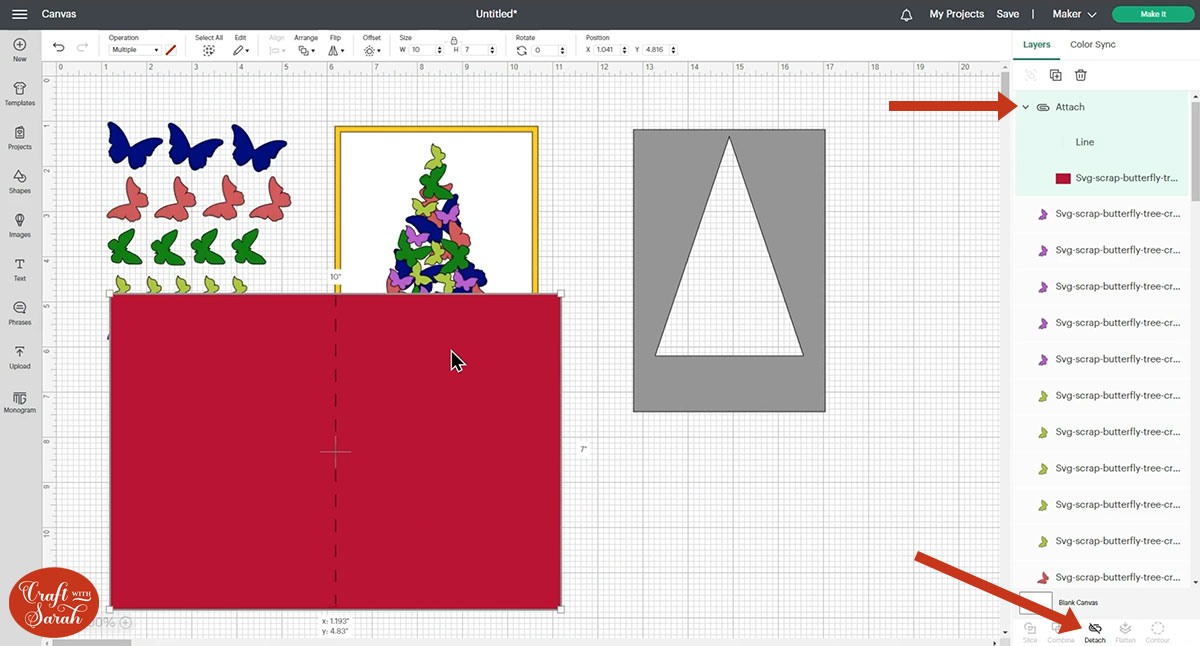Click Detach at the bottom of the layers panel
Image resolution: width=1200 pixels, height=646 pixels.
[1094, 631]
